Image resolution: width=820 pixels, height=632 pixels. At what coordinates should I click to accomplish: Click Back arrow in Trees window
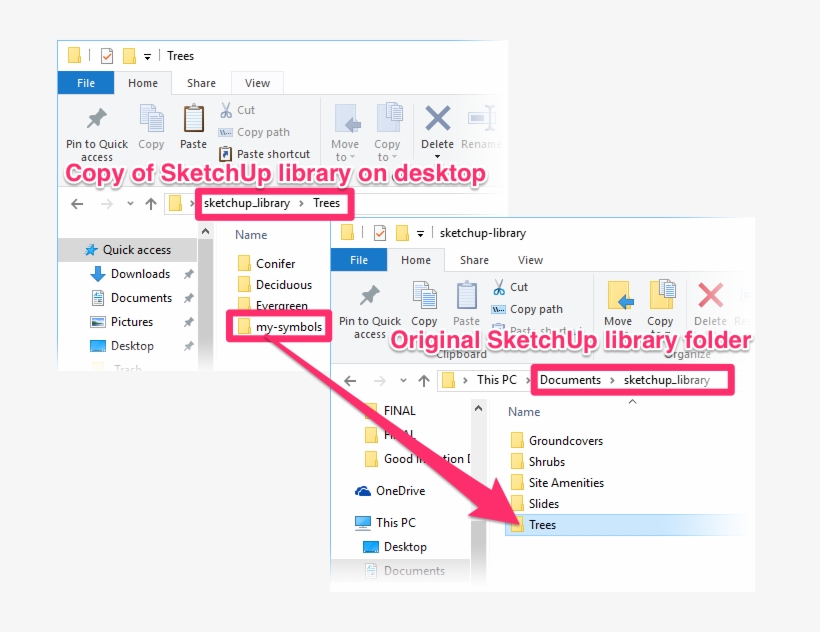tap(77, 204)
